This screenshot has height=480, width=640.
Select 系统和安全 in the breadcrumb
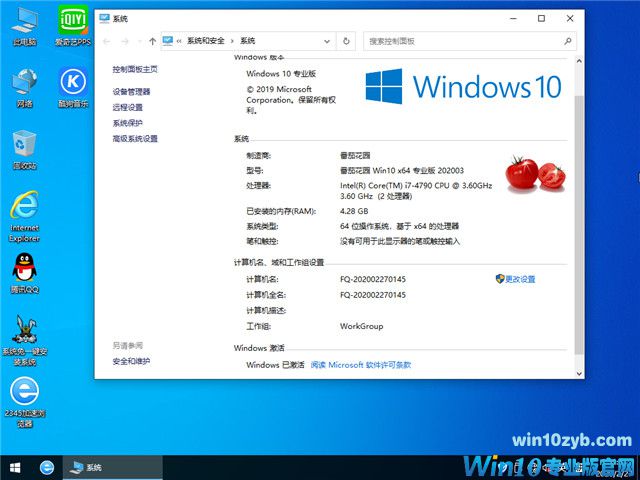pyautogui.click(x=206, y=41)
